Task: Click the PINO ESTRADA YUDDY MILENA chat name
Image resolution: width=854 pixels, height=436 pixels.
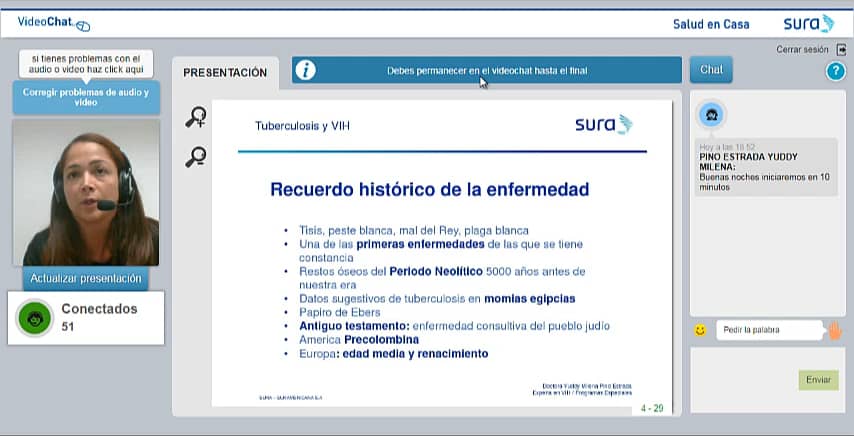Action: pyautogui.click(x=748, y=162)
